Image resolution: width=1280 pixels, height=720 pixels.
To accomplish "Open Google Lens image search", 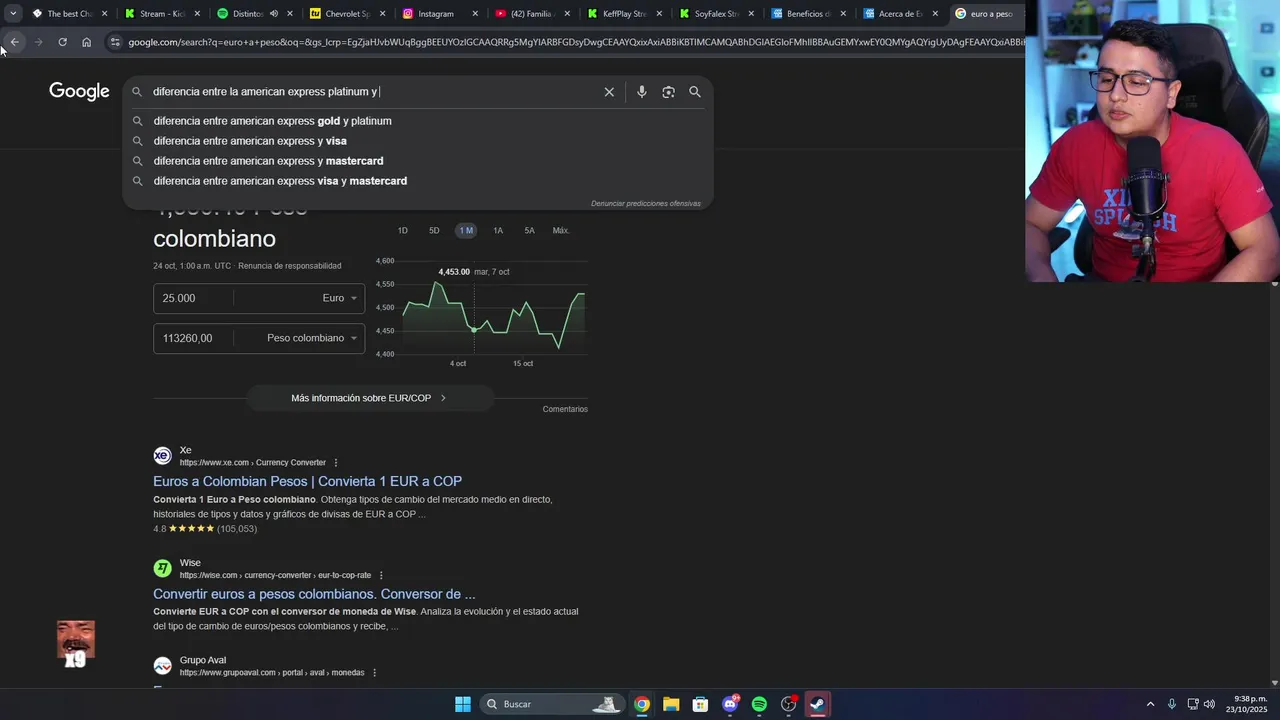I will (668, 92).
